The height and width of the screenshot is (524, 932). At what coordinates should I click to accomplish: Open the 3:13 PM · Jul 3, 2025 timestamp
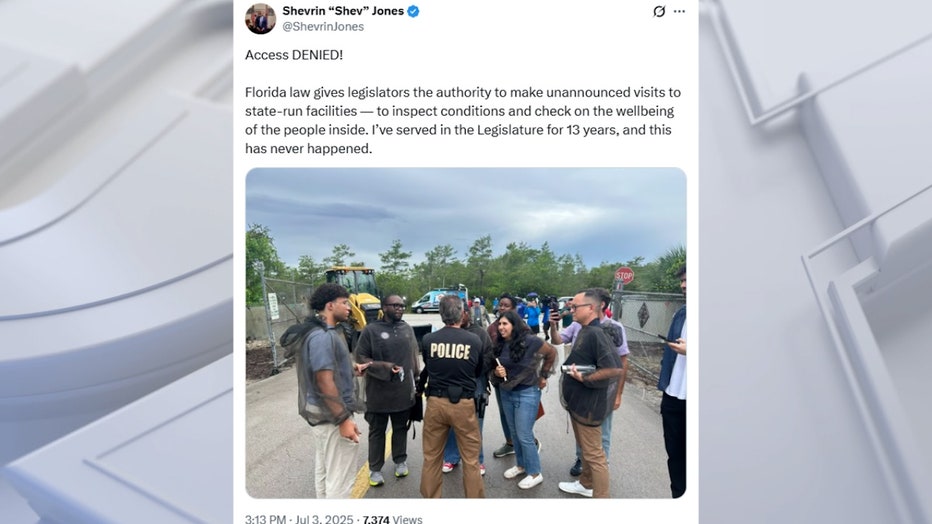click(299, 519)
